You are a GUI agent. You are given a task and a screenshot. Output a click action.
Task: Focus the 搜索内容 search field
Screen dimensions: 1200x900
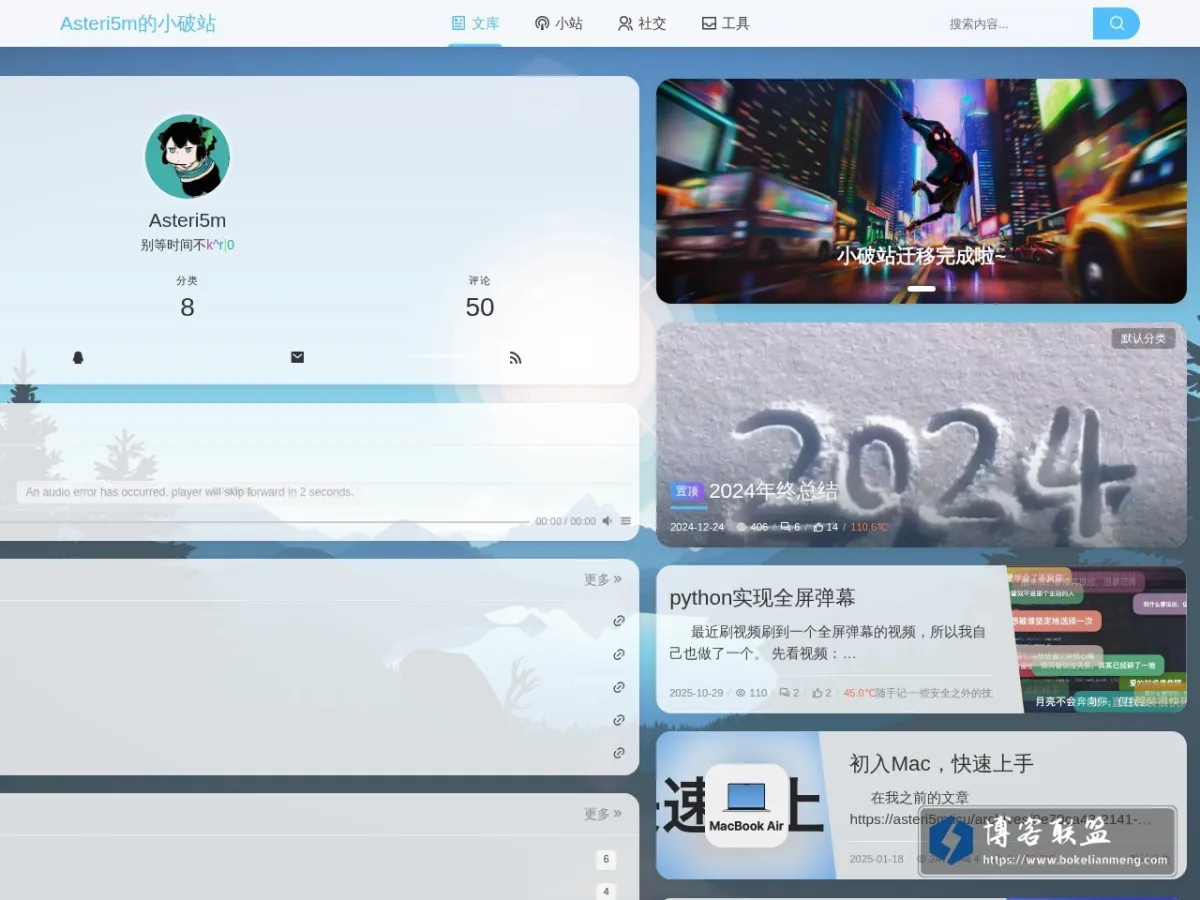tap(1015, 24)
